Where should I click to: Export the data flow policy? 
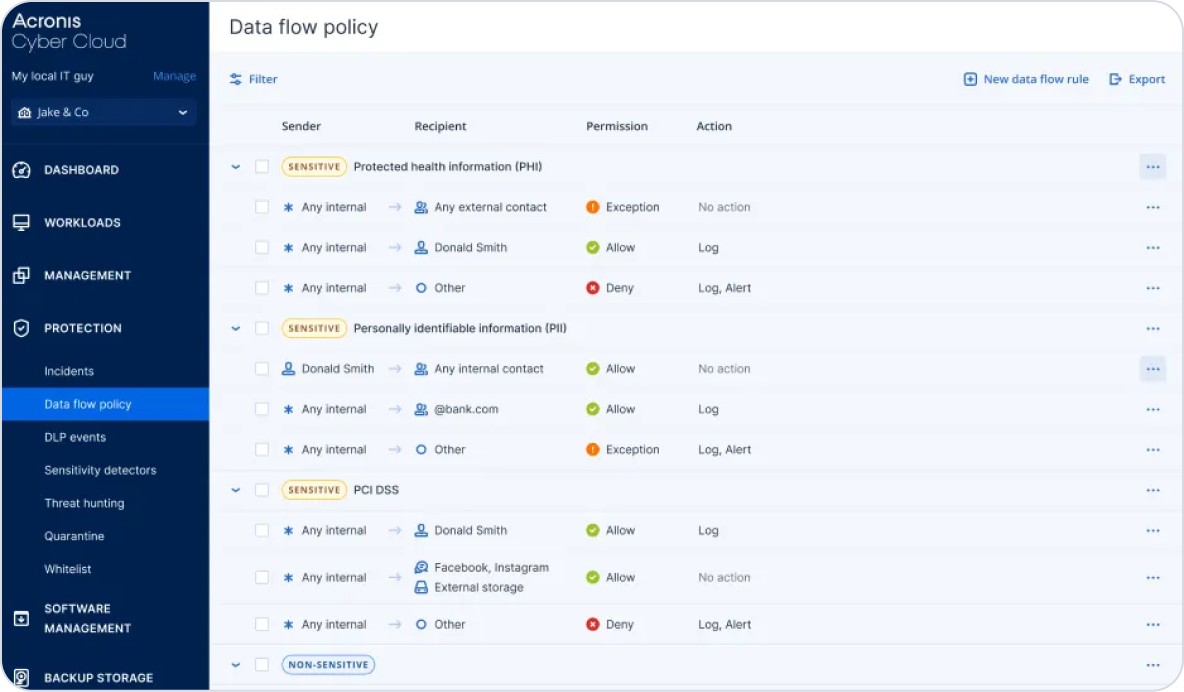point(1137,79)
